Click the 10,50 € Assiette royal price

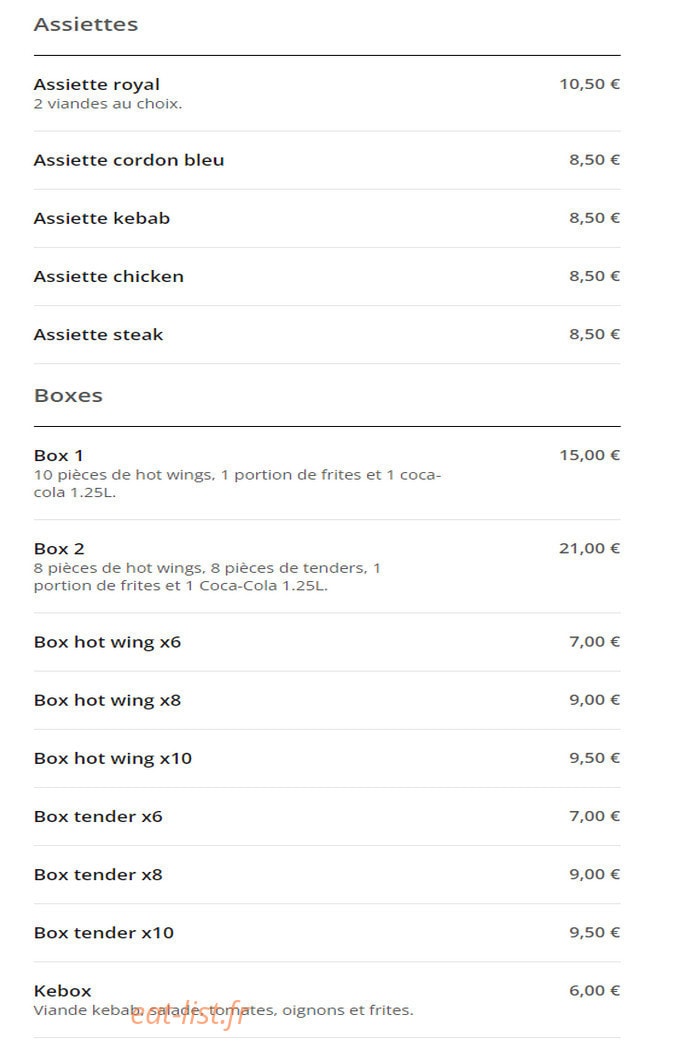point(590,84)
